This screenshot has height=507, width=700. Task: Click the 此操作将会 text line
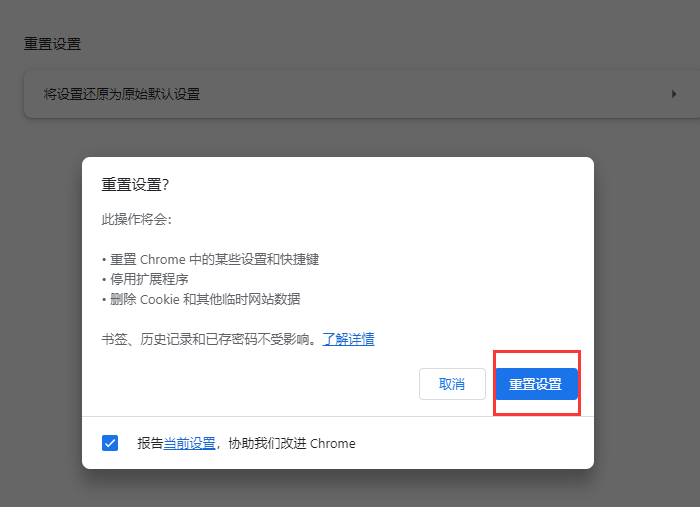129,219
